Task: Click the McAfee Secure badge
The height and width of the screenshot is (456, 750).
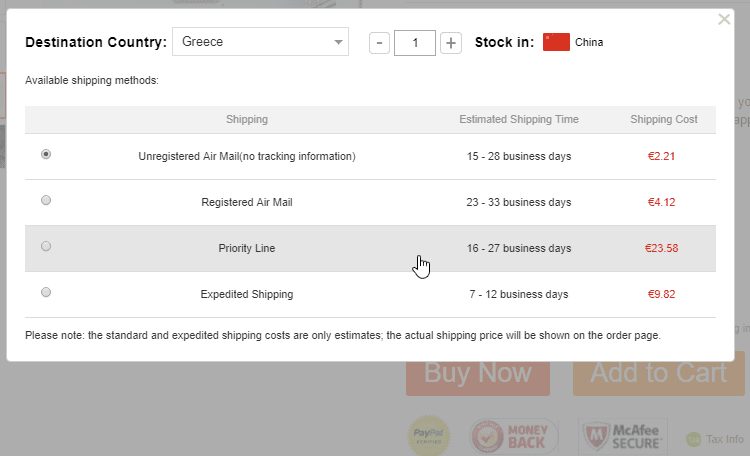Action: click(624, 436)
